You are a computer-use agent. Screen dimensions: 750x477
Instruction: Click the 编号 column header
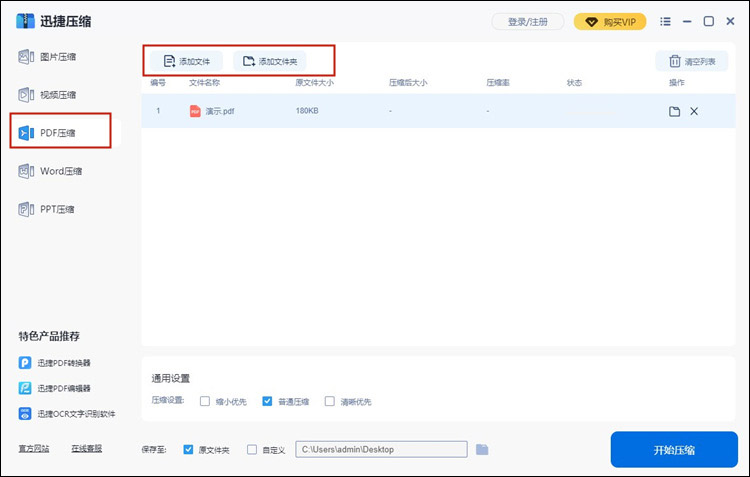158,82
